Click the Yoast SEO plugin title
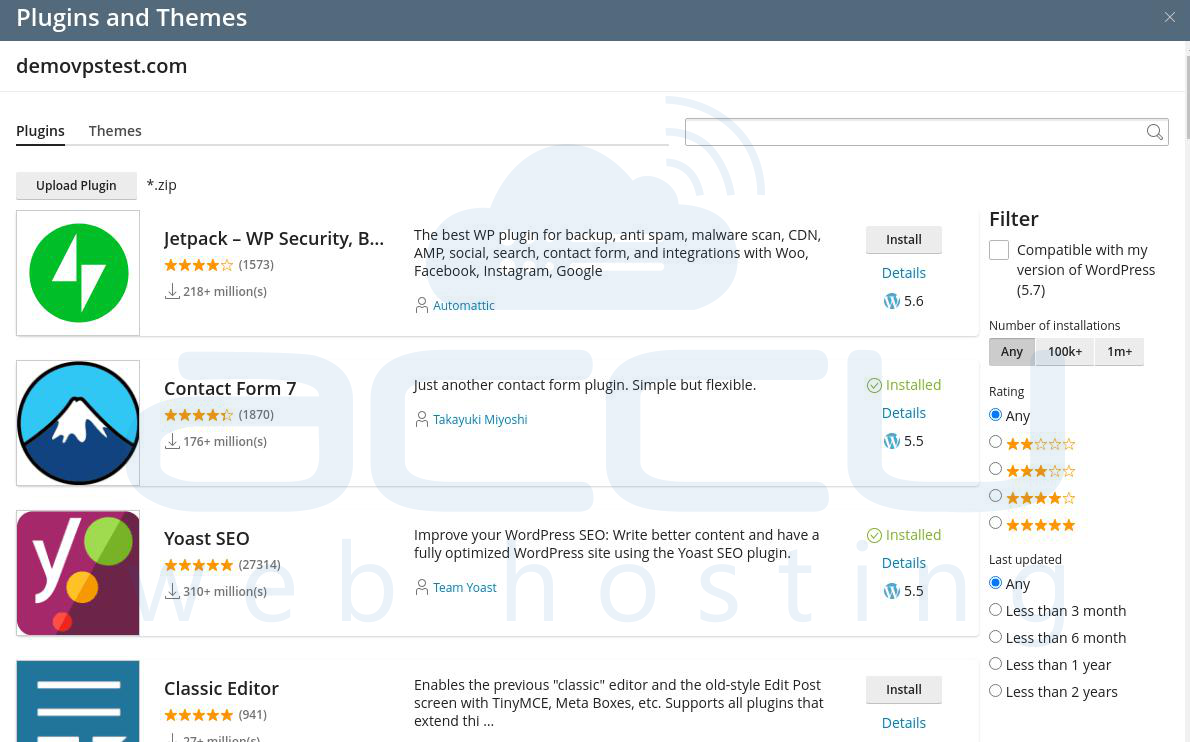This screenshot has width=1190, height=742. (x=206, y=539)
